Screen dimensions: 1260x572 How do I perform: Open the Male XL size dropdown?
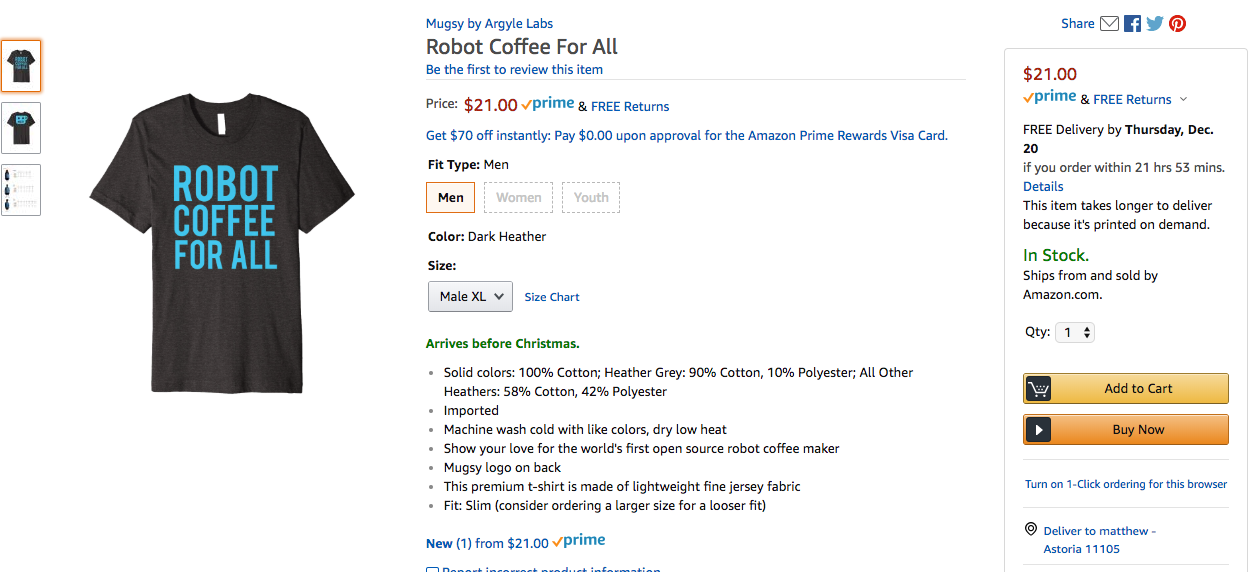coord(470,297)
